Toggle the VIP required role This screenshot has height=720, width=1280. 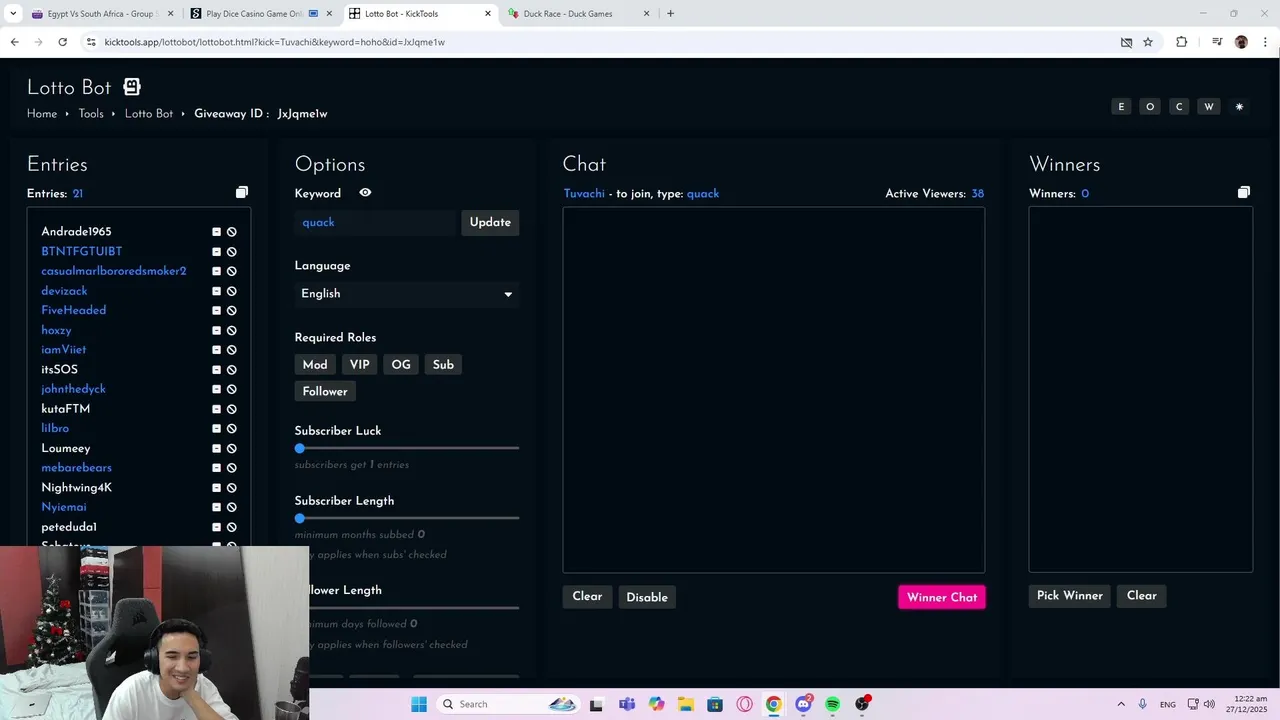tap(360, 365)
